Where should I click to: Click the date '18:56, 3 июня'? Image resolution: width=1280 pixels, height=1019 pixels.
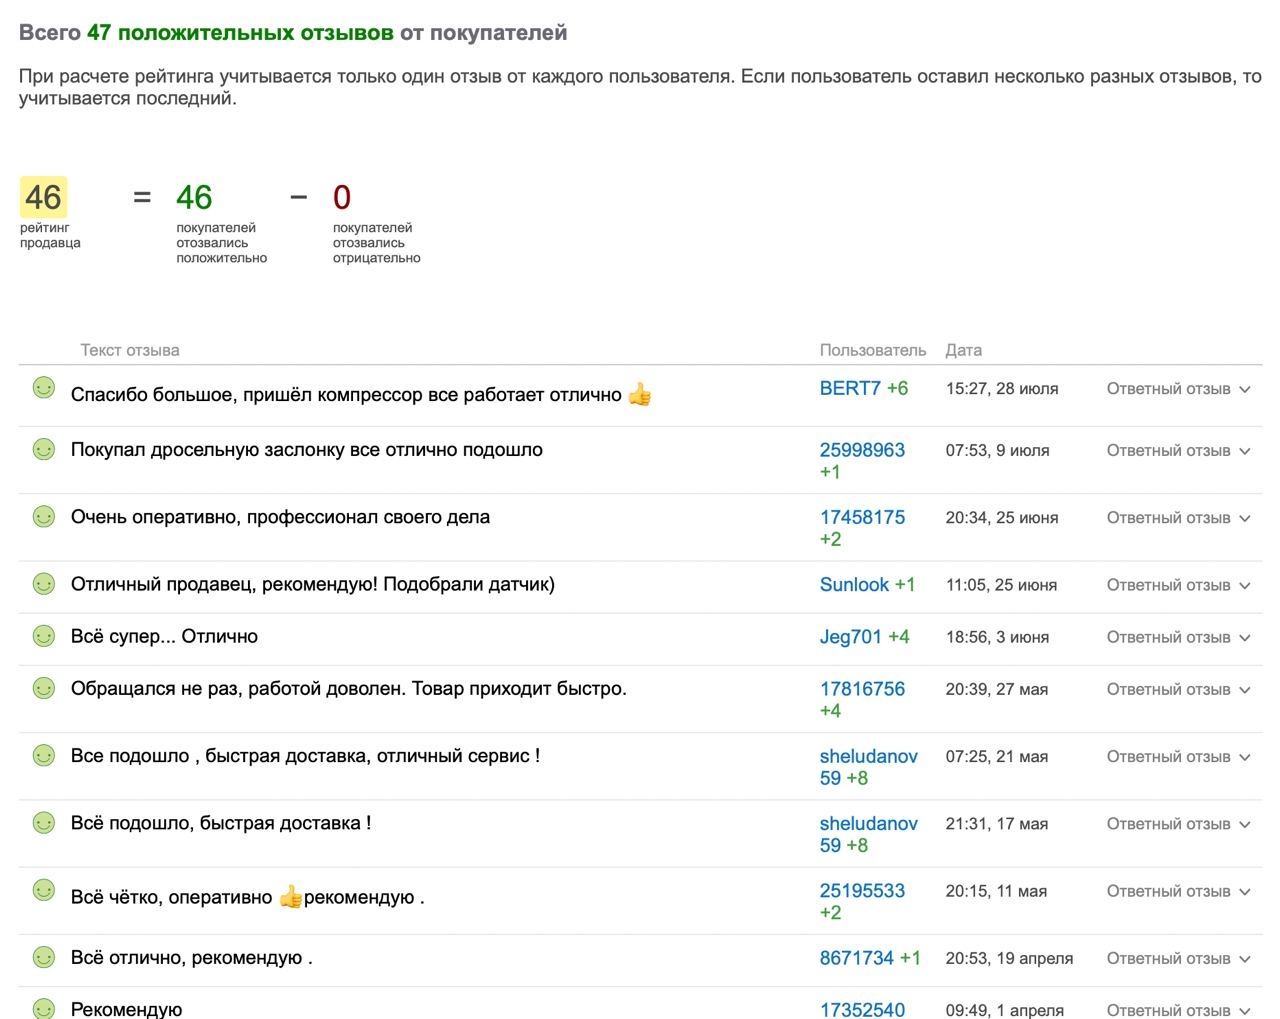coord(998,636)
